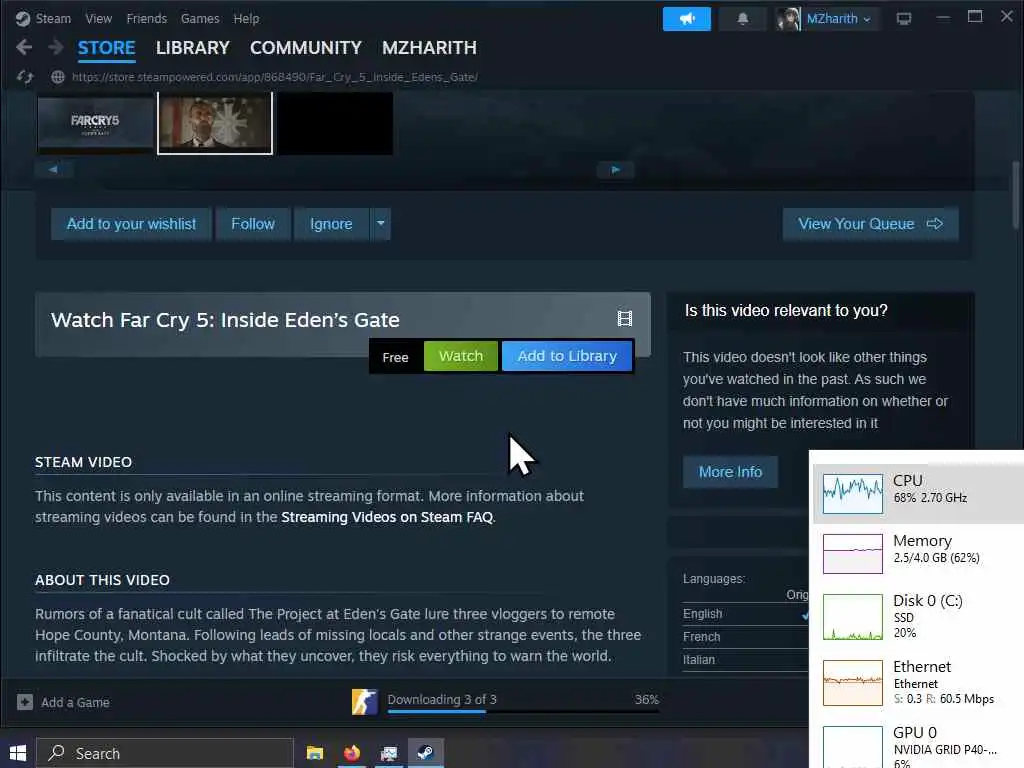Select the Far Cry 5 logo thumbnail

pos(95,123)
